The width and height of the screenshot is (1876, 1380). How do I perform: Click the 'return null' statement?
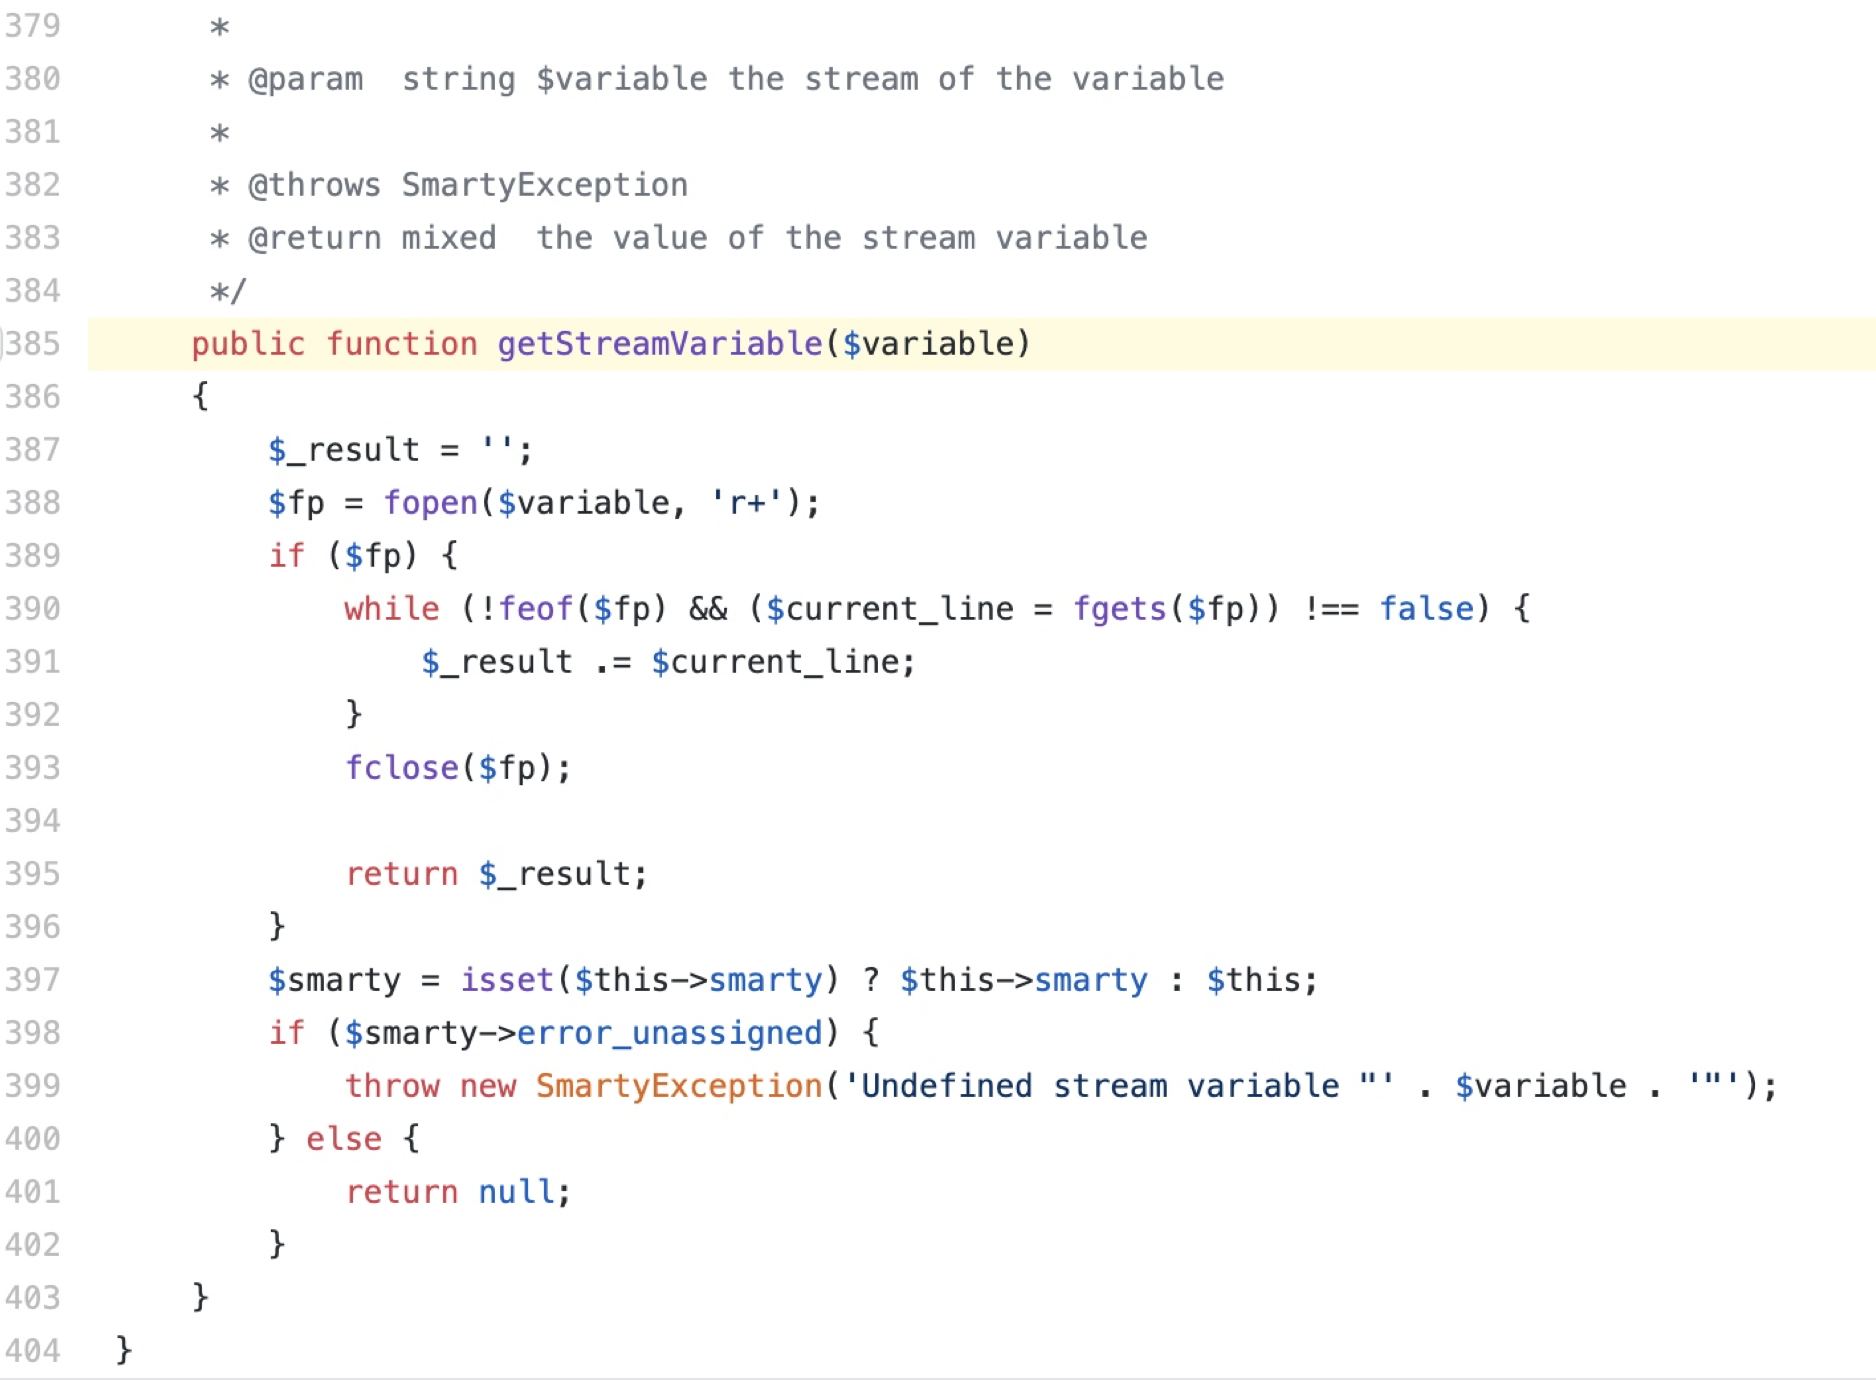click(x=457, y=1192)
